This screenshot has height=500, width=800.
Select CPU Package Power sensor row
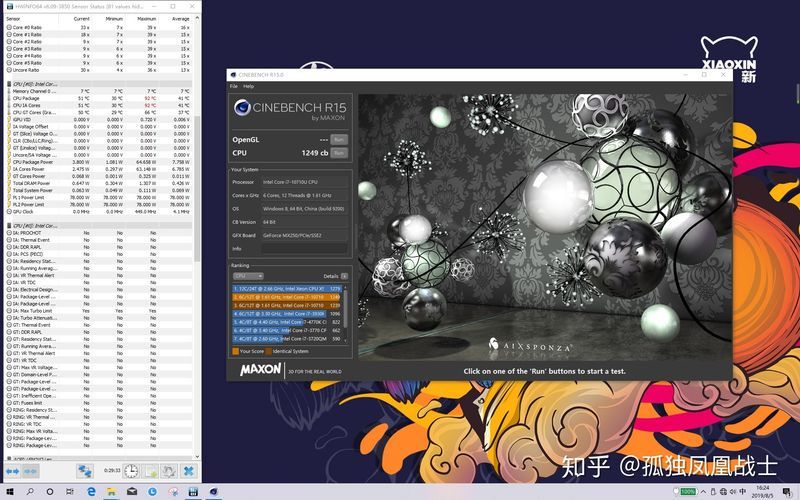point(99,162)
